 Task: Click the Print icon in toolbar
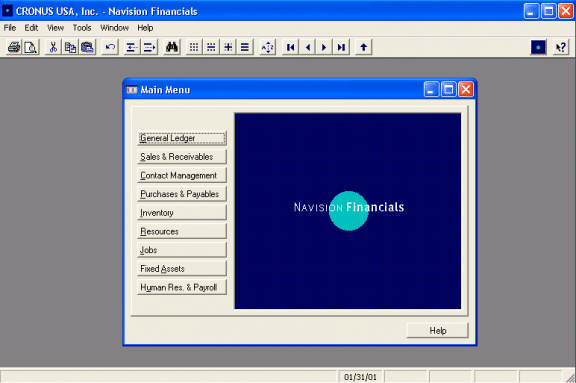pyautogui.click(x=14, y=47)
